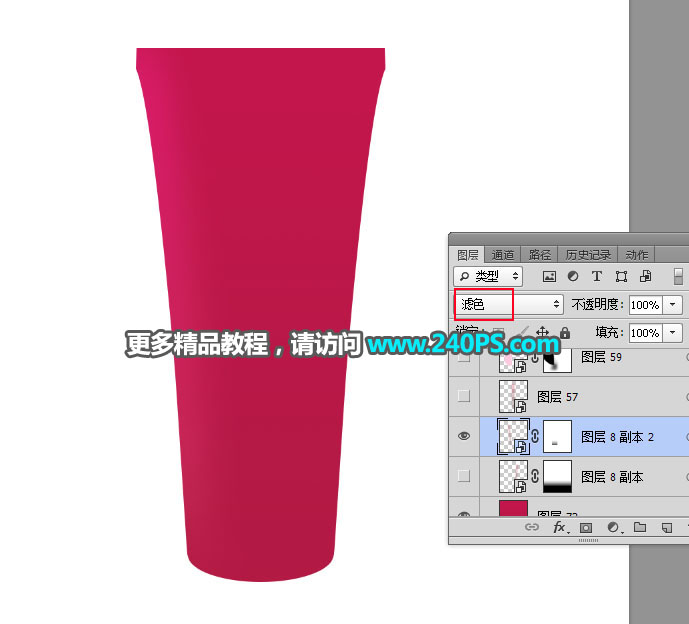Hide the 图层 8 副本 2 layer
The height and width of the screenshot is (624, 689).
click(x=464, y=436)
